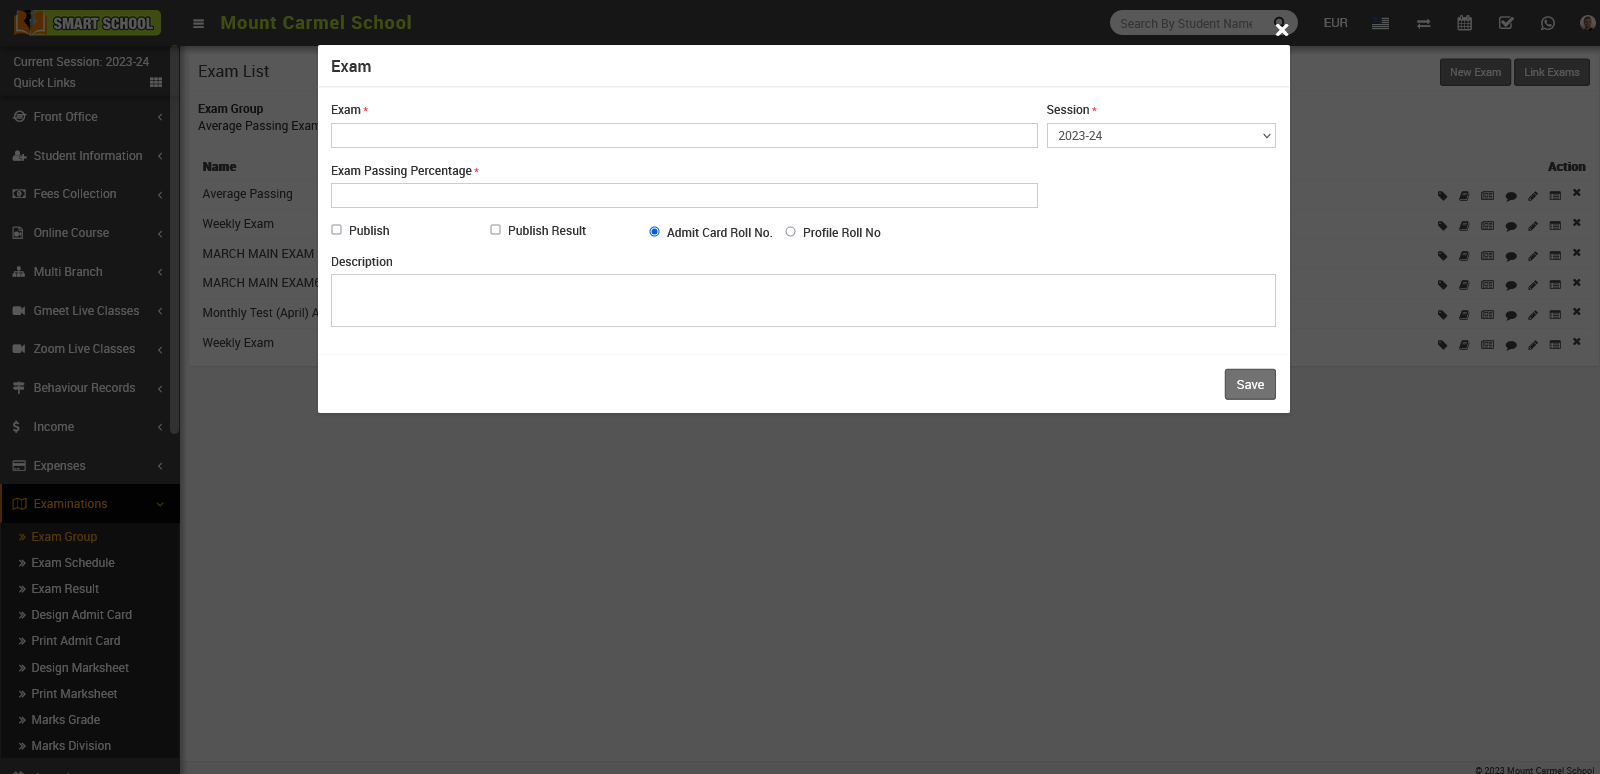Click the language flag icon

[x=1380, y=23]
